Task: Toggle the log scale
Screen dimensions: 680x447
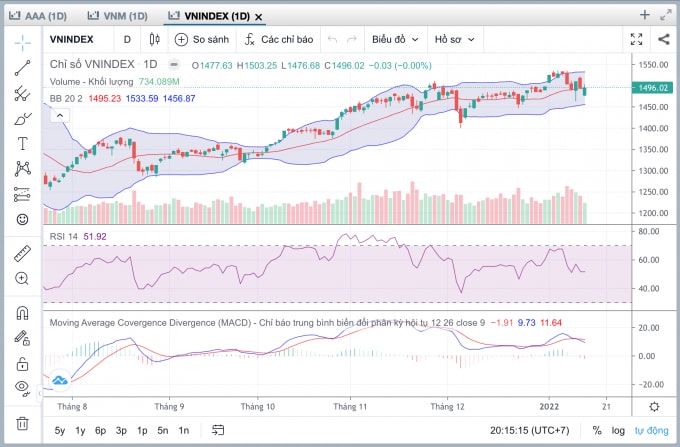Action: (618, 431)
